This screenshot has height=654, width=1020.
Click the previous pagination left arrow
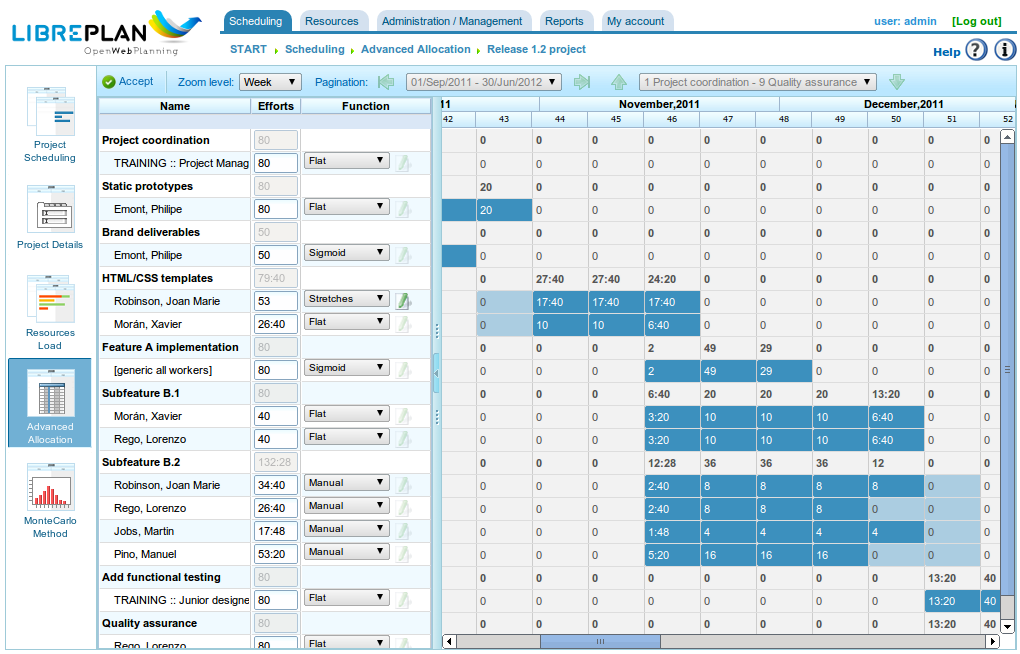(386, 82)
